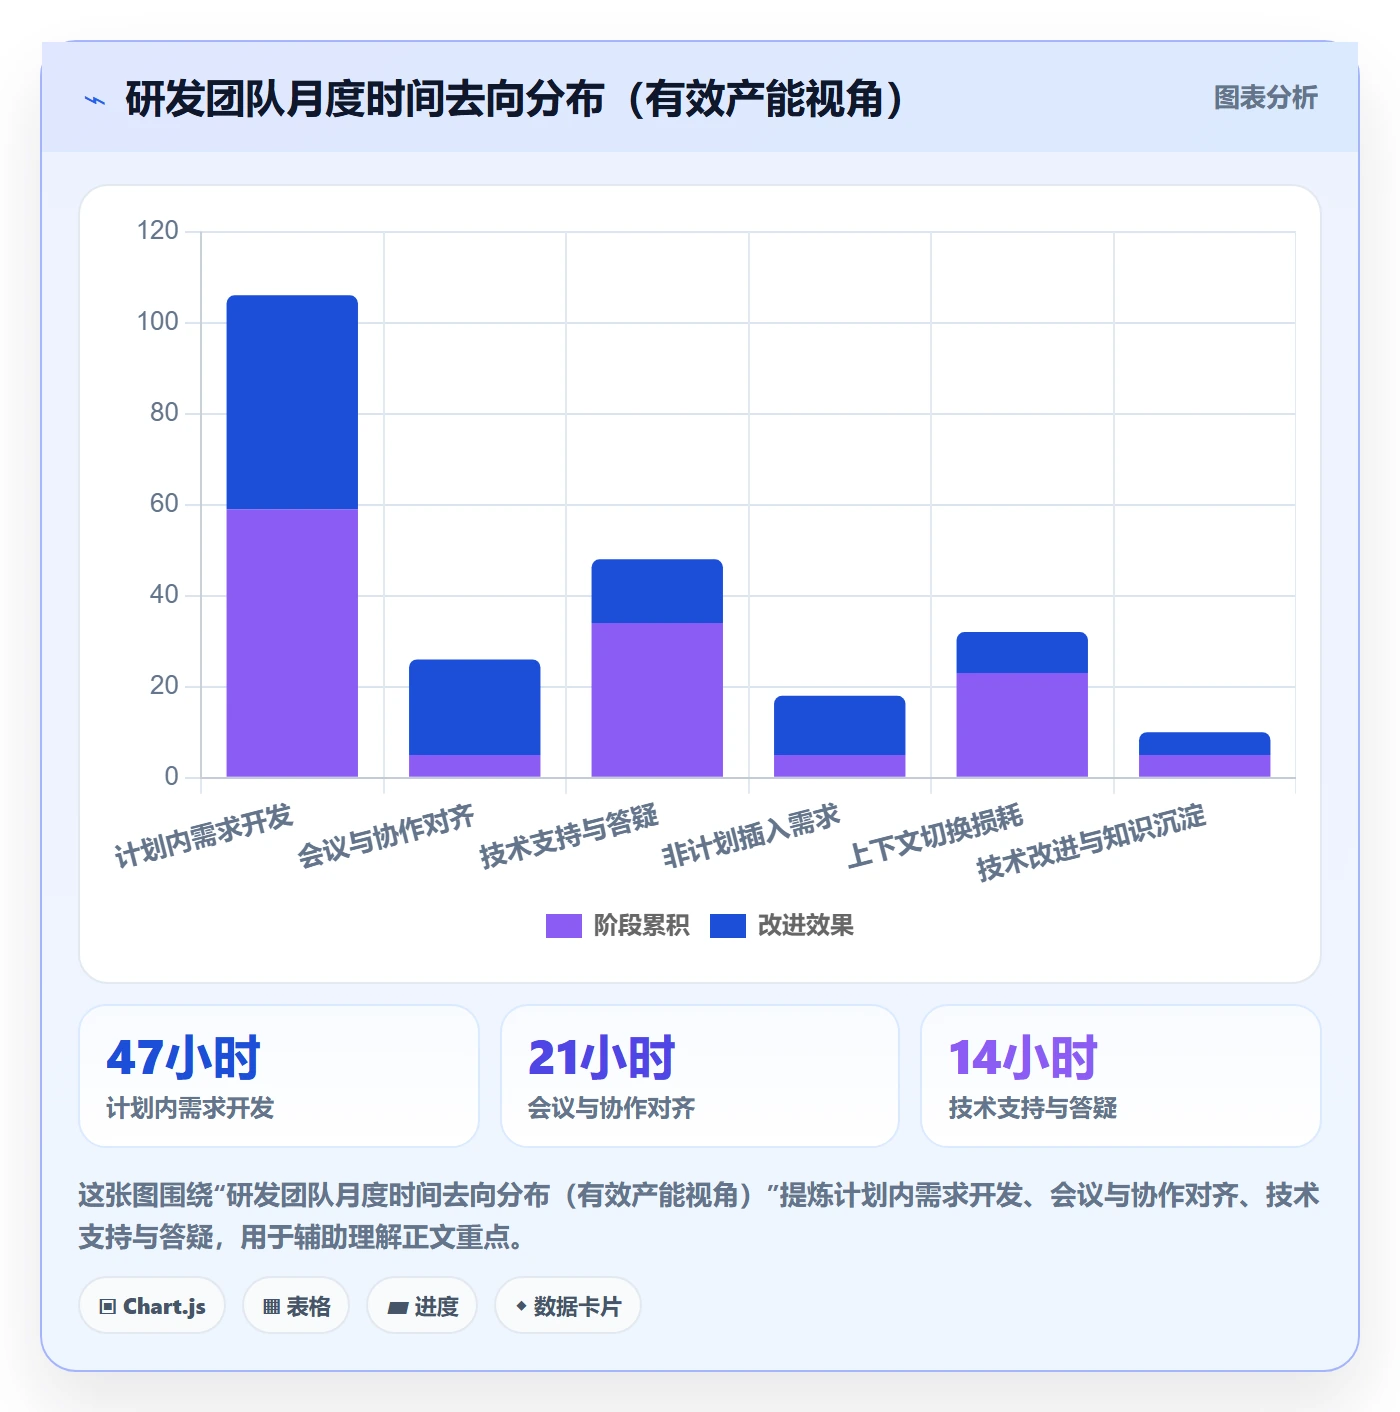Image resolution: width=1400 pixels, height=1412 pixels.
Task: Click the 图表分析 label in header
Action: 1265,98
